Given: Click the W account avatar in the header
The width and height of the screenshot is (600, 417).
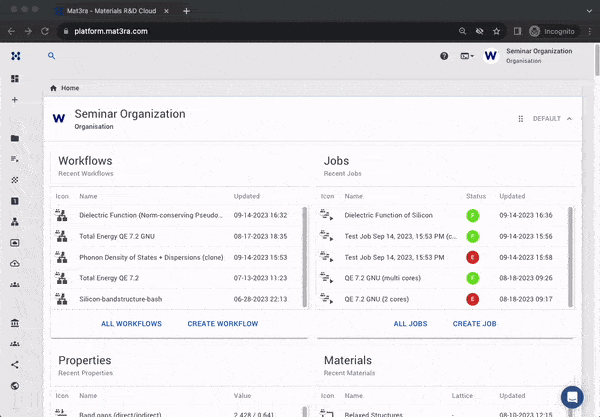Looking at the screenshot, I should 491,56.
